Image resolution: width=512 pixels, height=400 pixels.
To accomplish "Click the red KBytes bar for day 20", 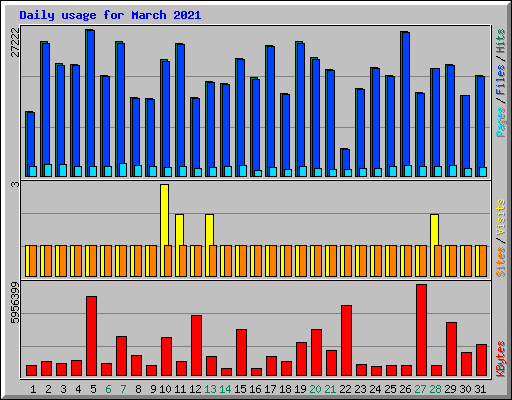I will click(316, 352).
